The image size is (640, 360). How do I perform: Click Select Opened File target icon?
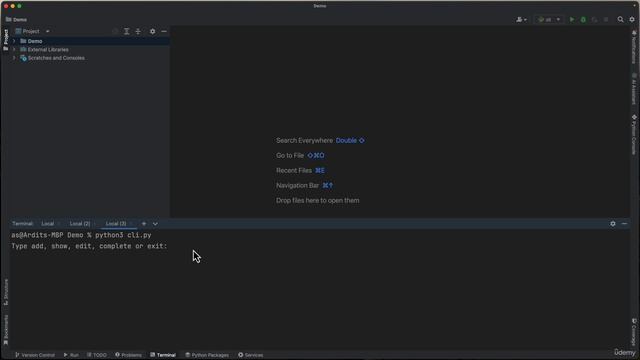click(115, 31)
